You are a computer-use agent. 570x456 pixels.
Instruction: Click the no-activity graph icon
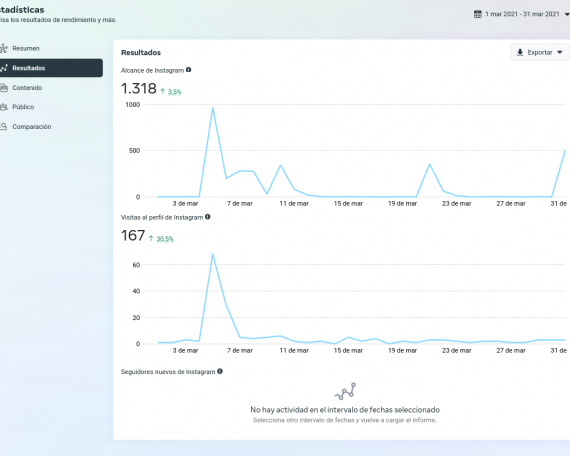point(345,391)
